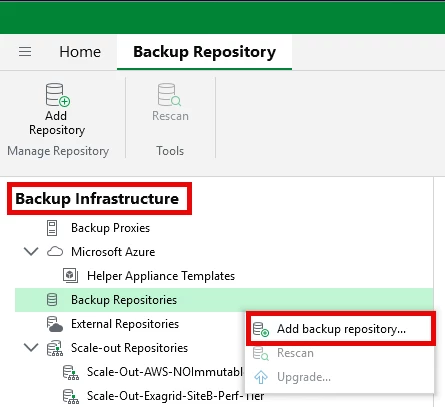
Task: Click the External Repositories icon
Action: click(x=55, y=324)
